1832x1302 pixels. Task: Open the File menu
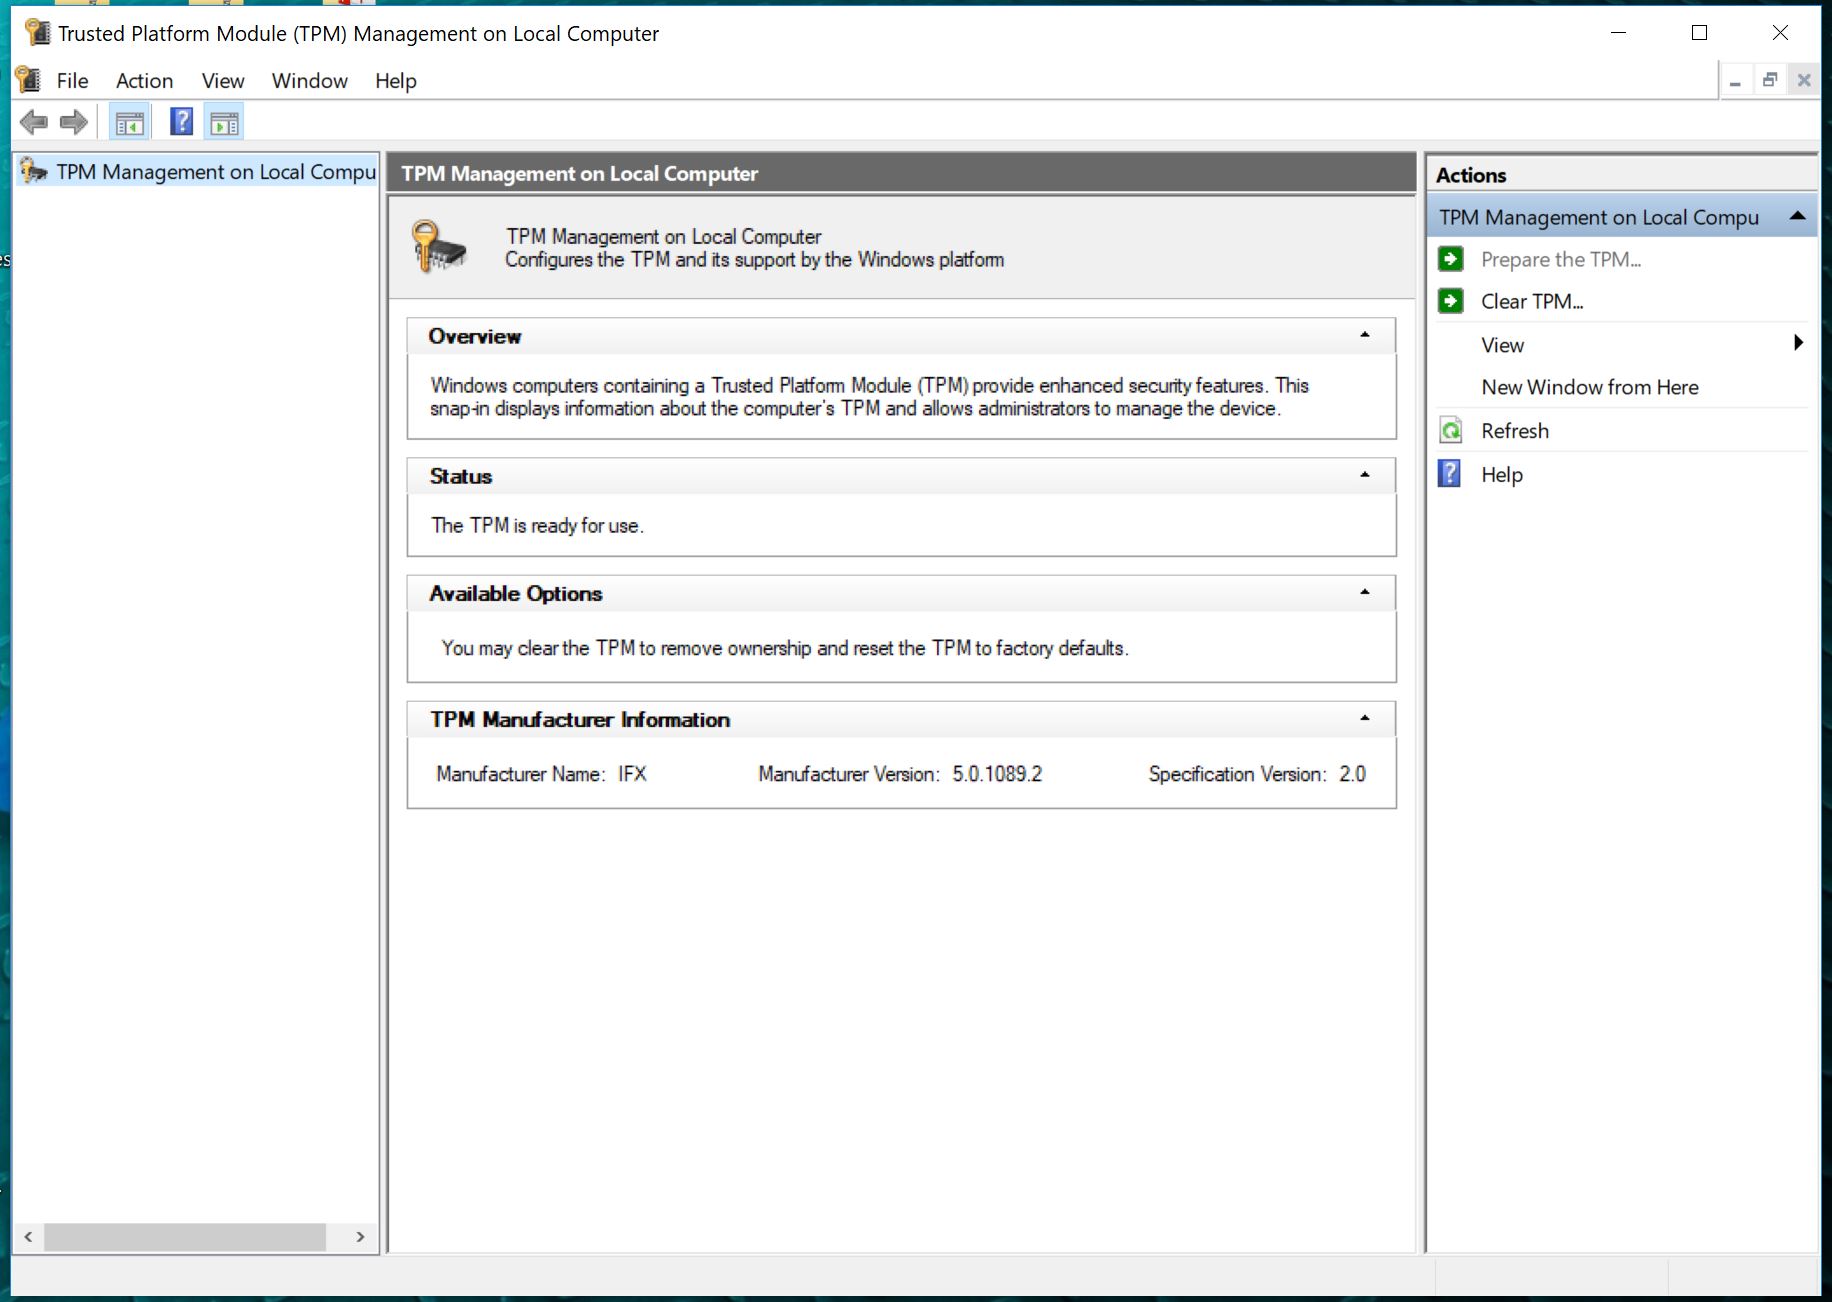pyautogui.click(x=72, y=81)
